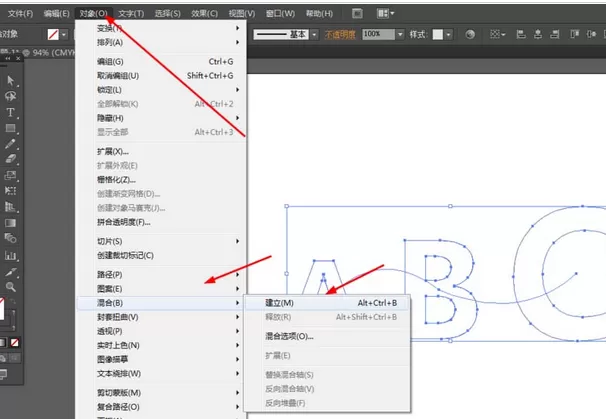Image resolution: width=606 pixels, height=419 pixels.
Task: Select the Column Graph tool
Action: 10,255
